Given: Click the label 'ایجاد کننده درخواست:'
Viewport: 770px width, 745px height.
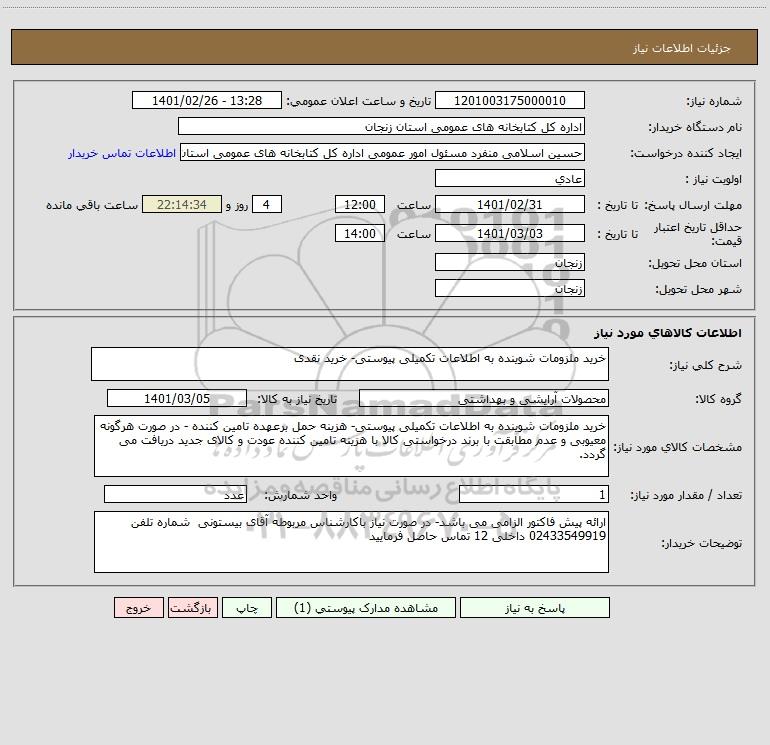Looking at the screenshot, I should click(x=686, y=154).
